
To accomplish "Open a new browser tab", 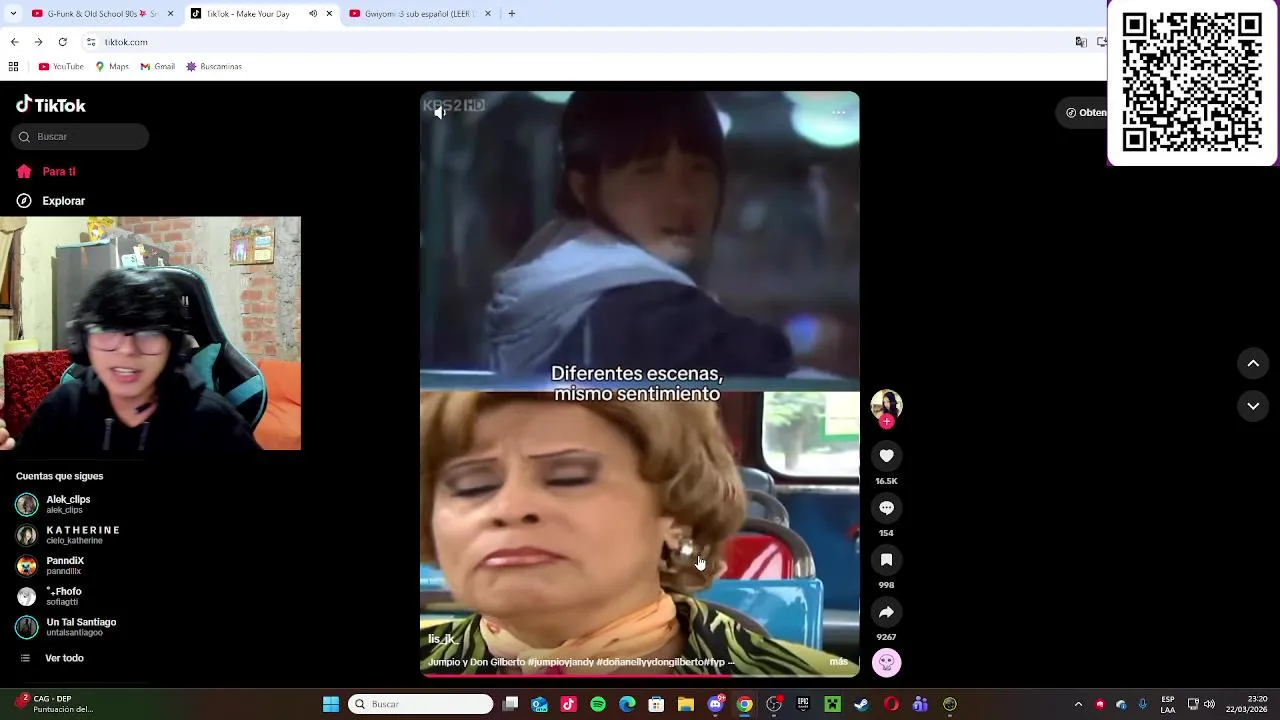I will point(511,14).
